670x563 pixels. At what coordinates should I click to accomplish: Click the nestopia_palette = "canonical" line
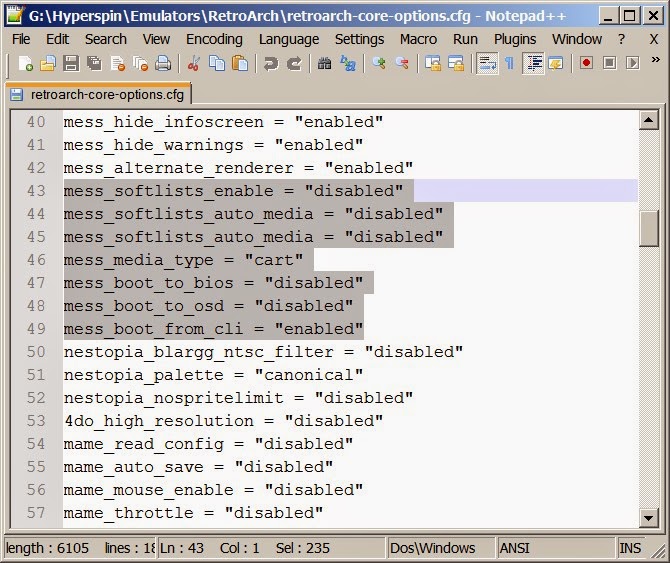click(x=213, y=375)
